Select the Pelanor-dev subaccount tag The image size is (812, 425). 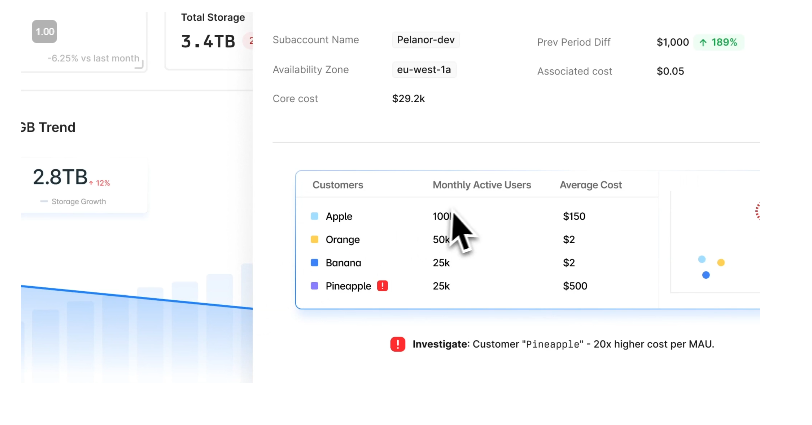click(426, 40)
